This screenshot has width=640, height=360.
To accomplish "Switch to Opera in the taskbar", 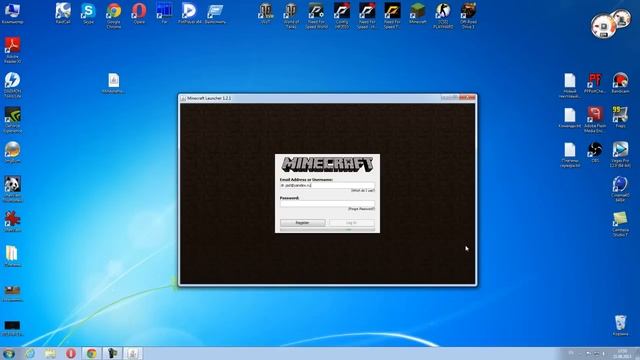I will (71, 353).
